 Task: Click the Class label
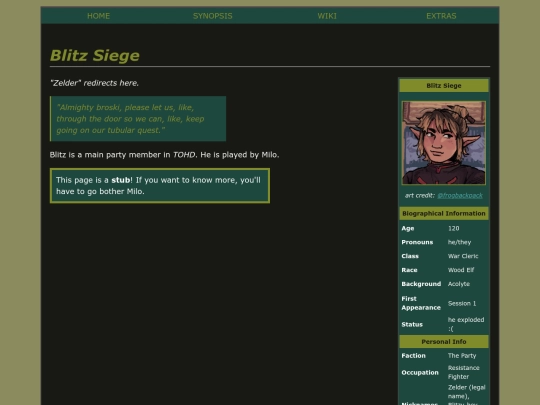point(410,256)
